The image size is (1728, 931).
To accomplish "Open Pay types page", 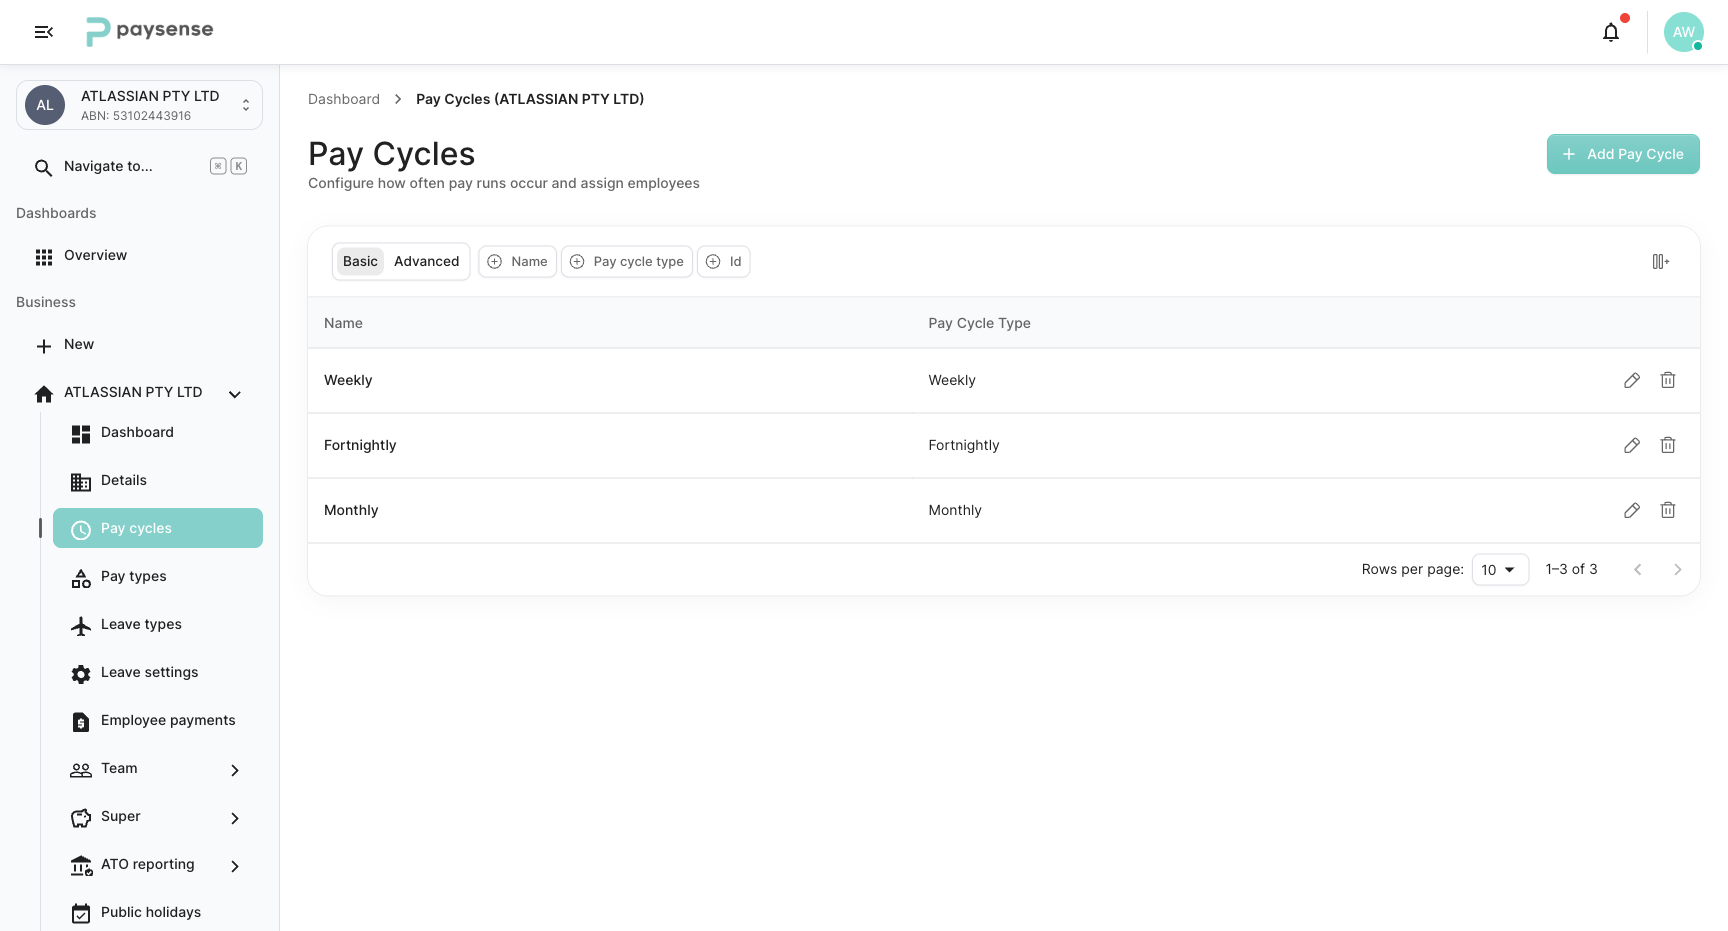I will [x=158, y=576].
